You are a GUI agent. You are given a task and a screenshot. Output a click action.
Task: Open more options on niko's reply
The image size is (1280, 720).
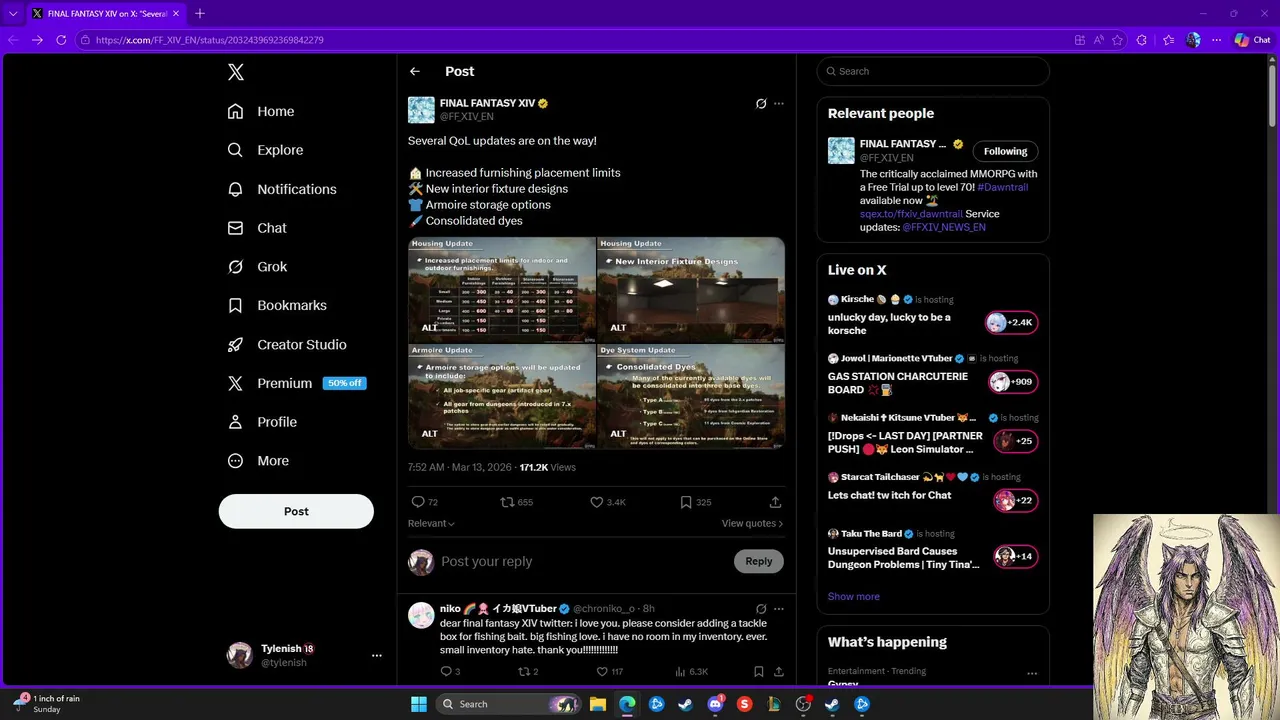[x=779, y=608]
